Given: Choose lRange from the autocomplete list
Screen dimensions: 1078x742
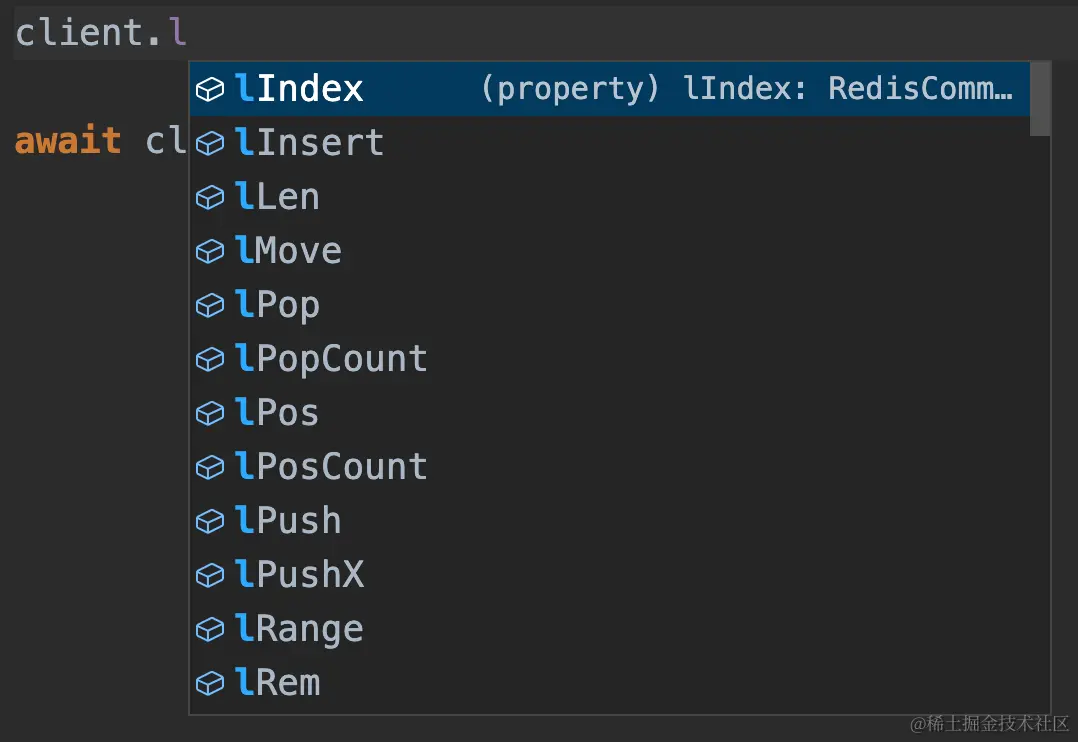Looking at the screenshot, I should click(x=610, y=629).
